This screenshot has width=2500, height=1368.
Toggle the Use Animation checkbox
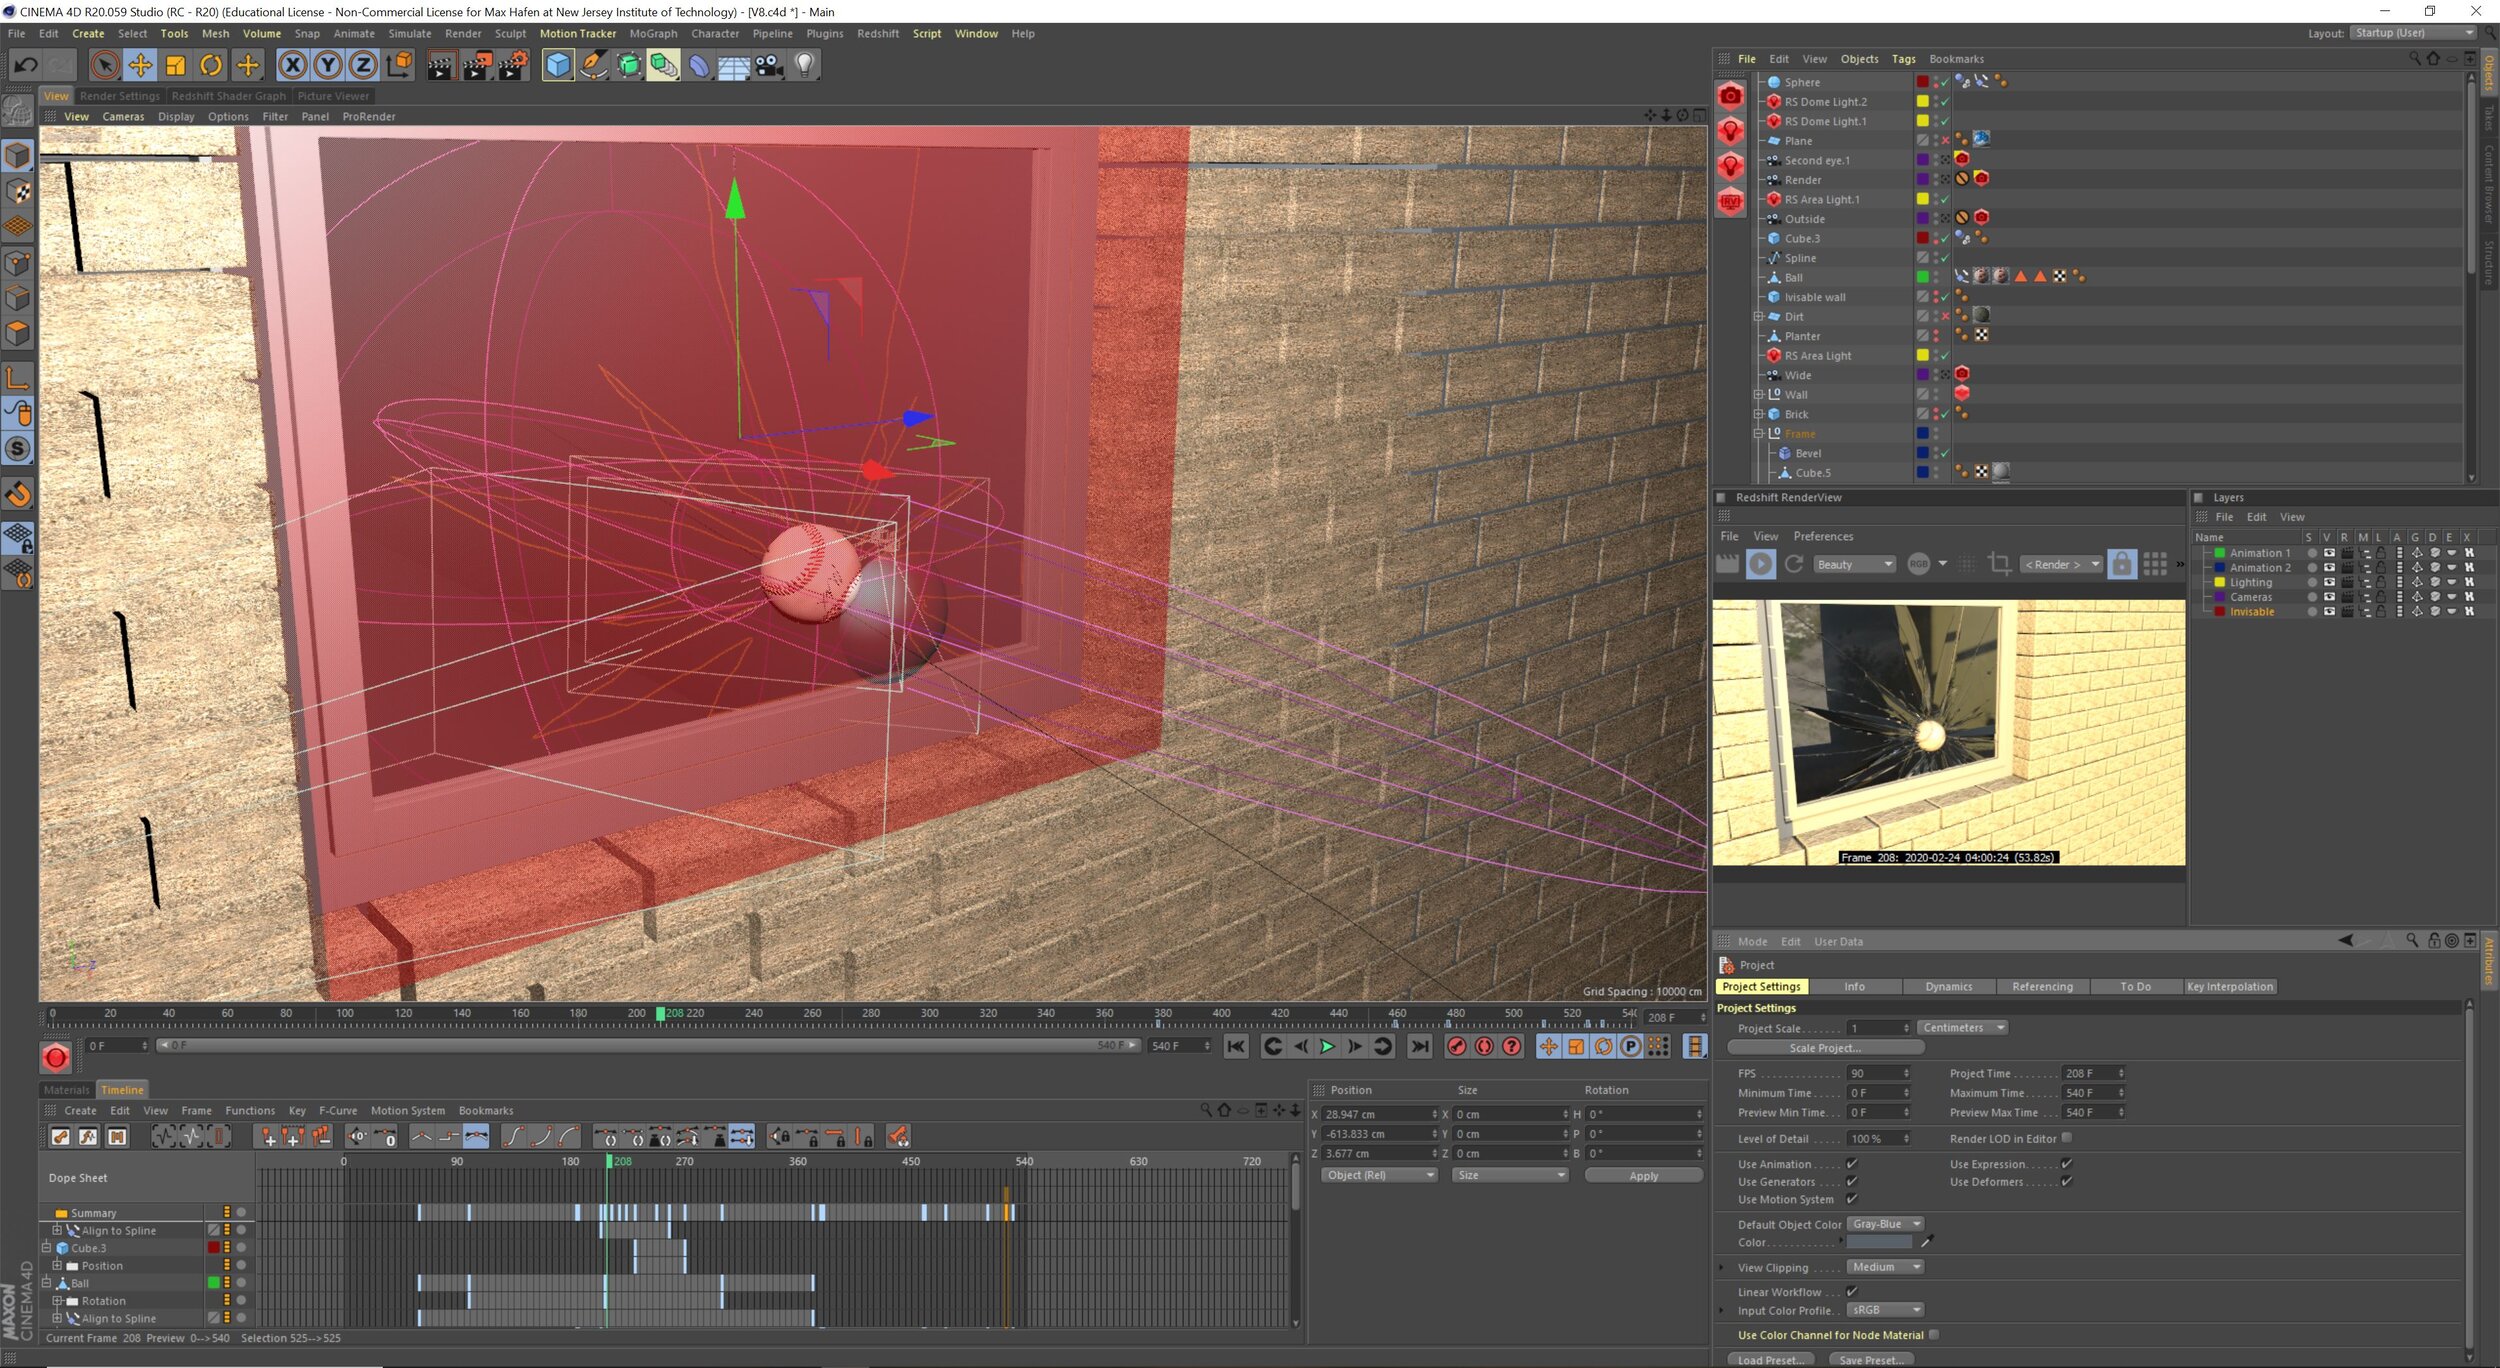coord(1851,1164)
